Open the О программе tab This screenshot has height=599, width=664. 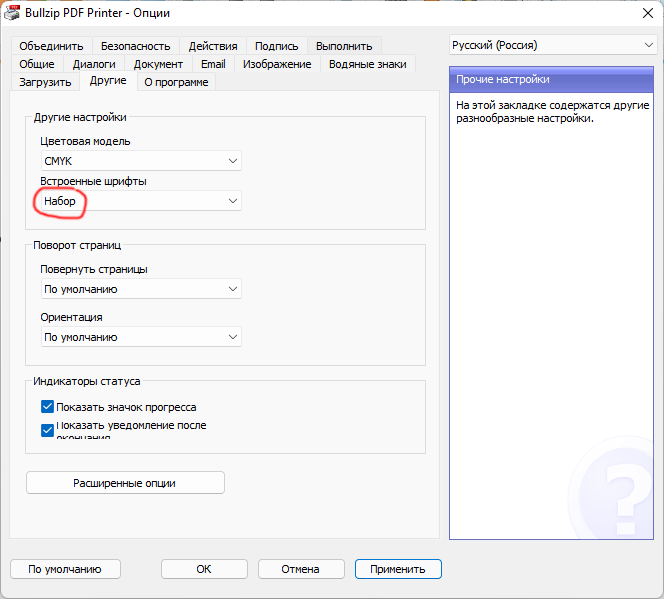pyautogui.click(x=176, y=82)
